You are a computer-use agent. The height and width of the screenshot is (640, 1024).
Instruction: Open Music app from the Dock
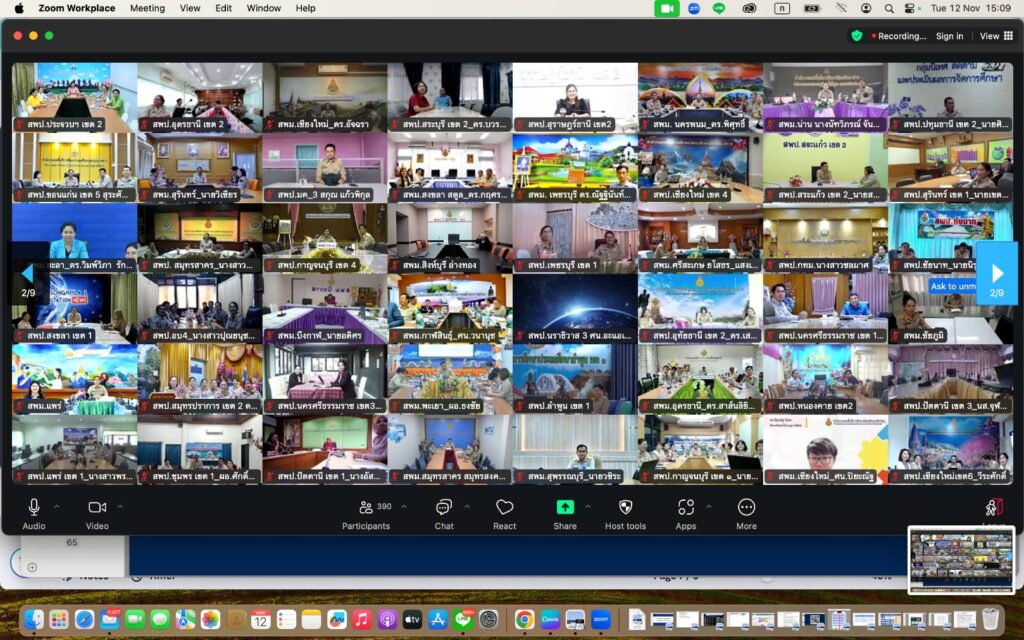click(362, 618)
